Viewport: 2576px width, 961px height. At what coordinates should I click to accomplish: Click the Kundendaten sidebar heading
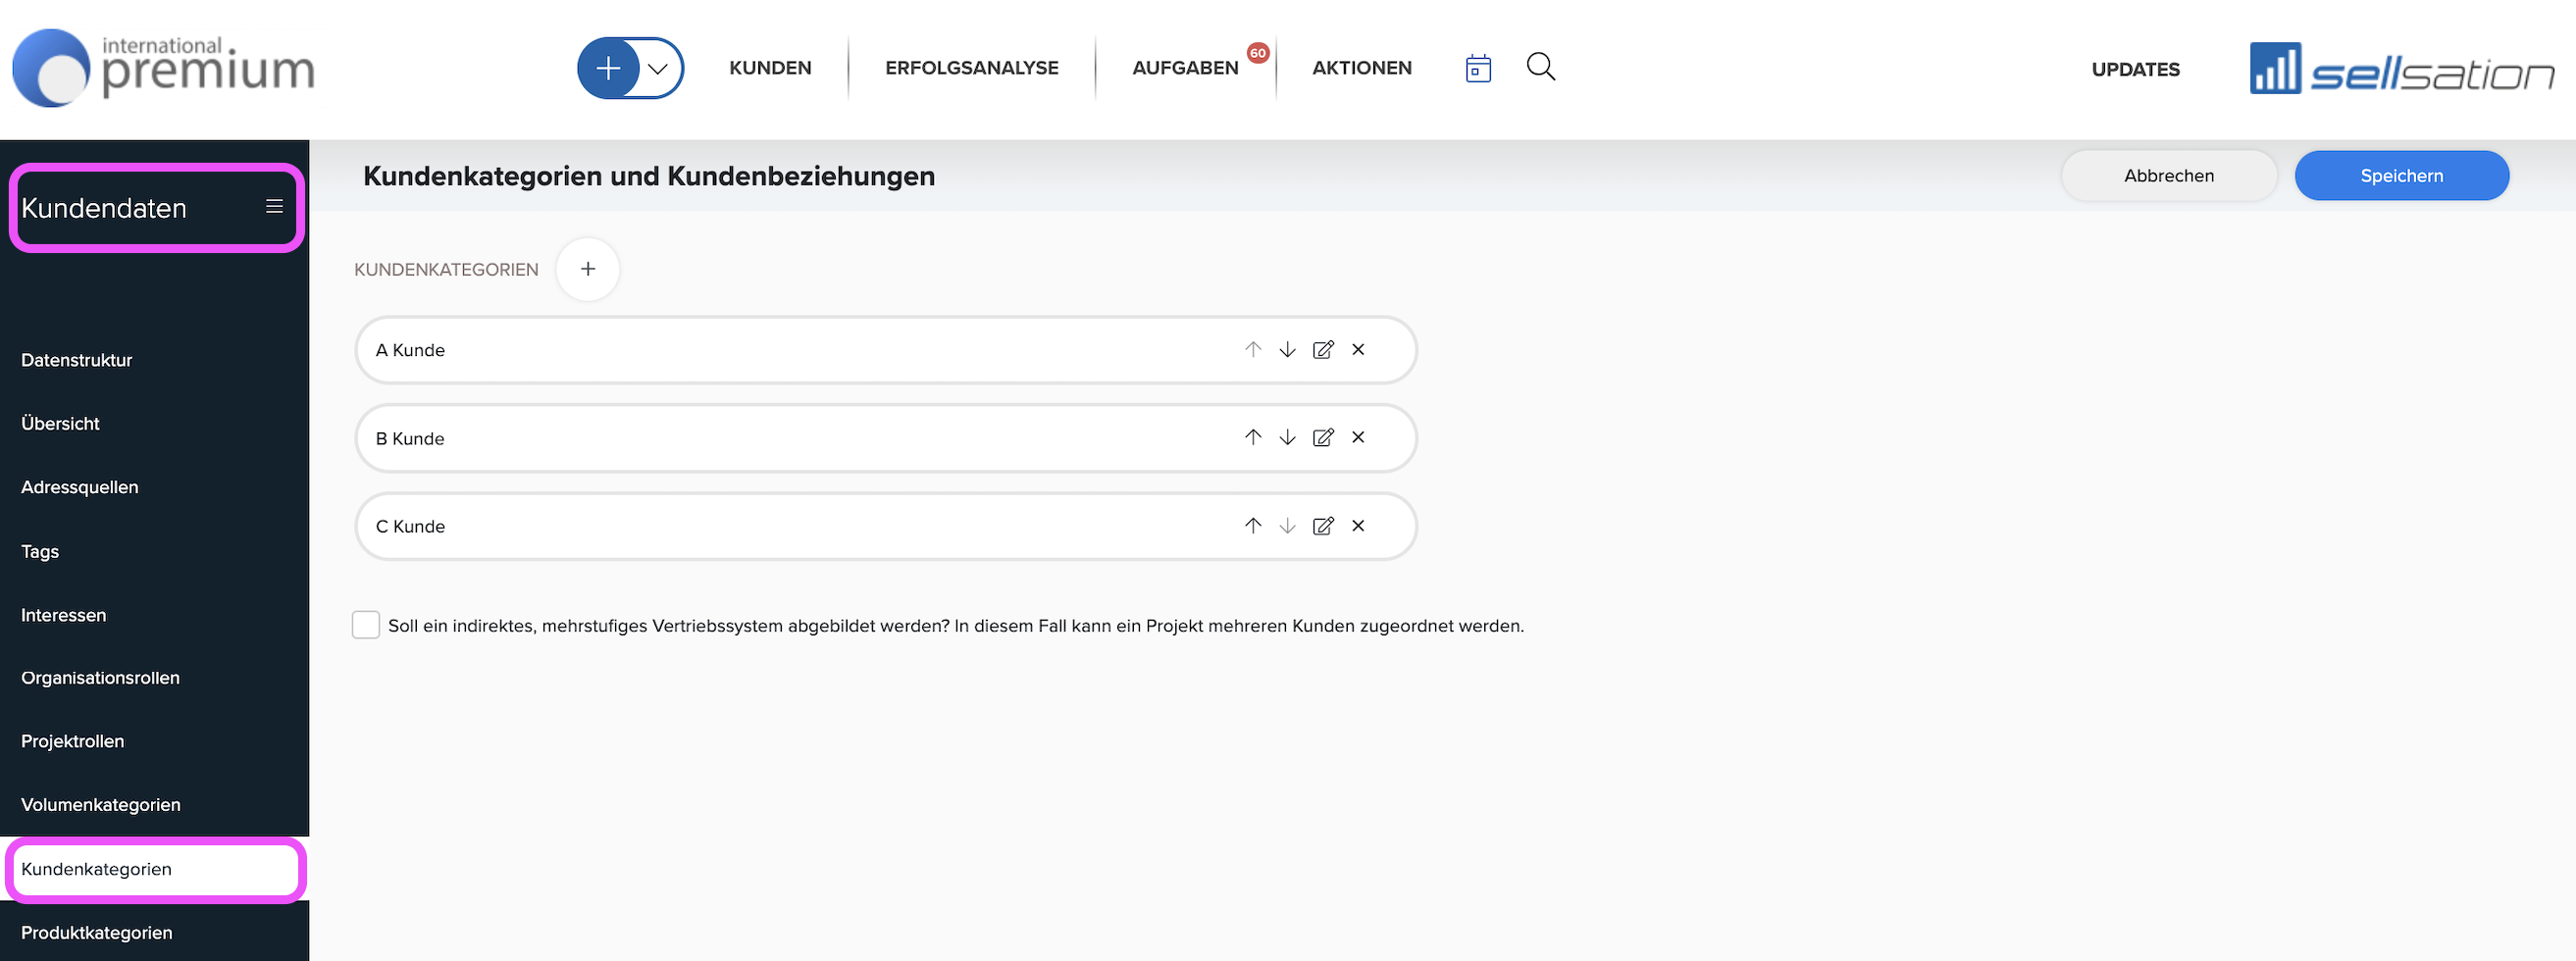[104, 208]
